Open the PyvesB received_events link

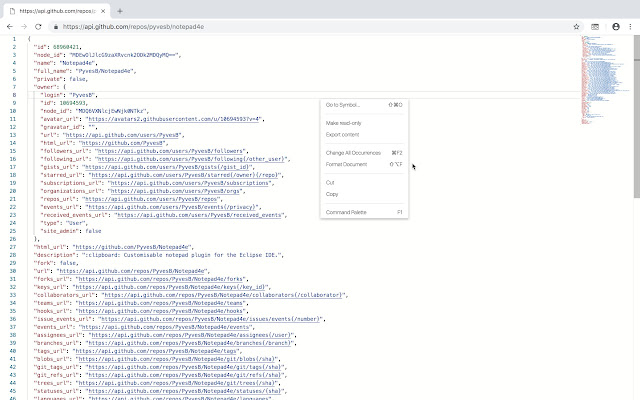(x=200, y=215)
